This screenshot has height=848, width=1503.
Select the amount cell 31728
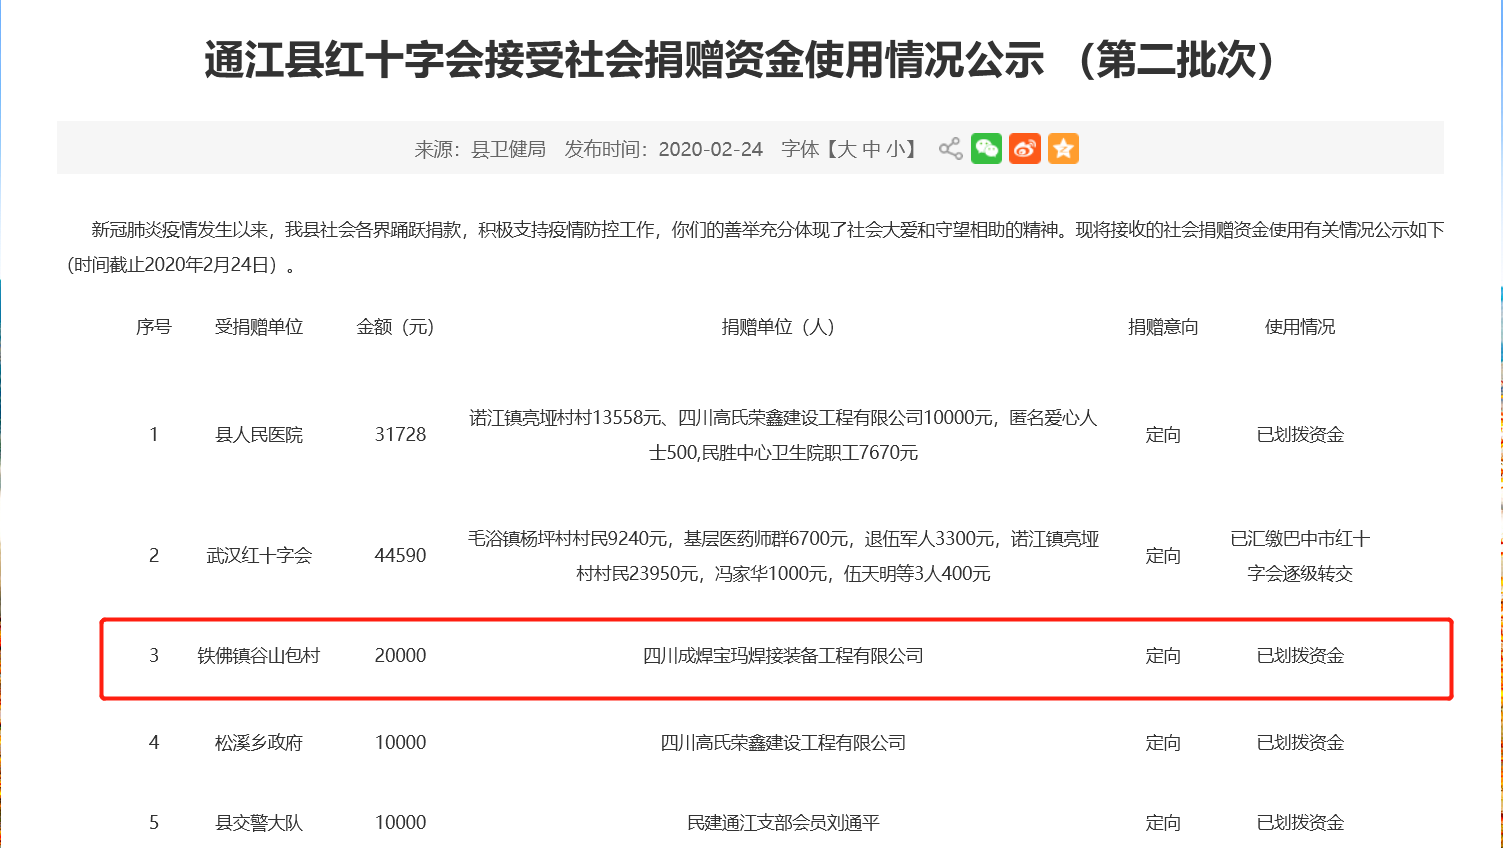pyautogui.click(x=400, y=435)
